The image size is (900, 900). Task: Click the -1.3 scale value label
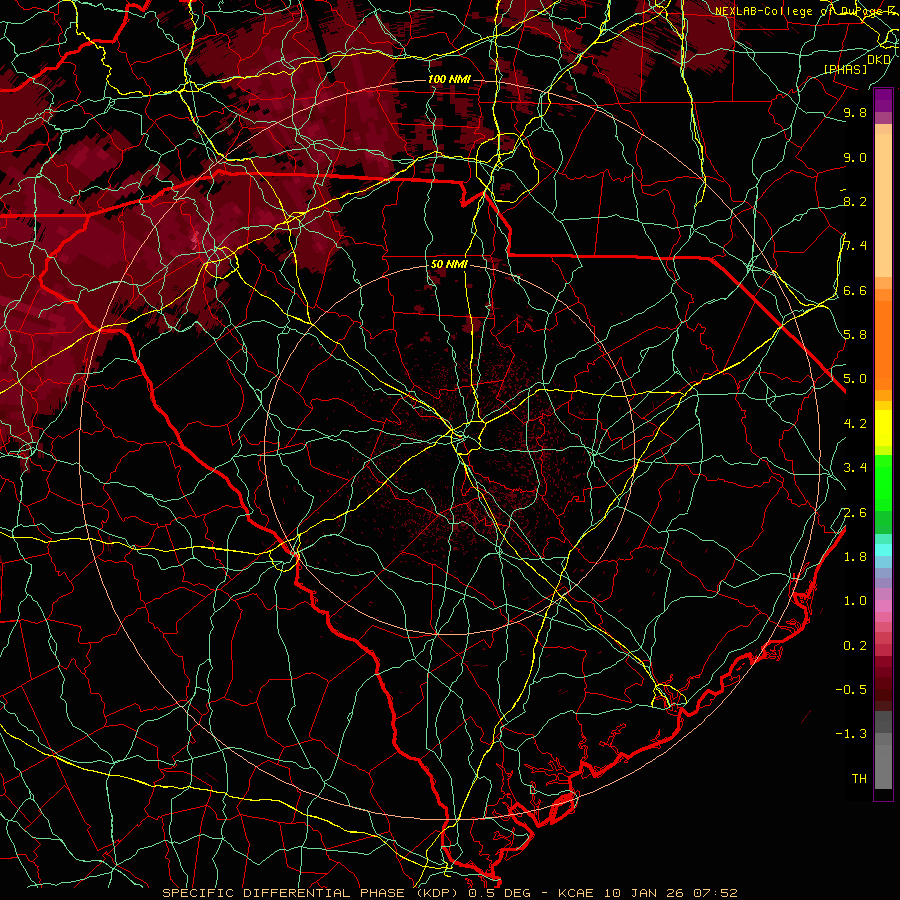(x=851, y=734)
